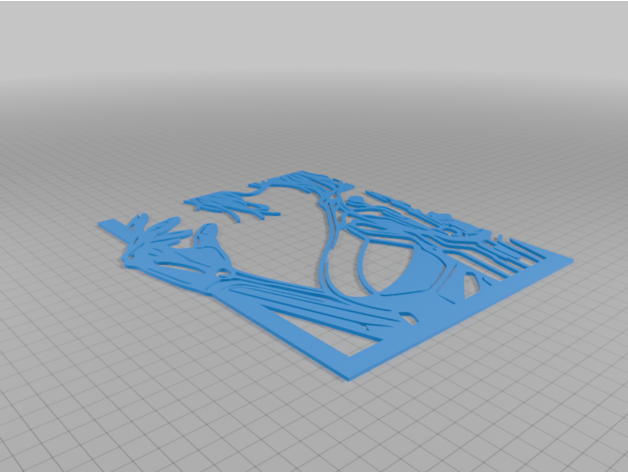Select the protruding tab at model's far left

click(x=112, y=226)
